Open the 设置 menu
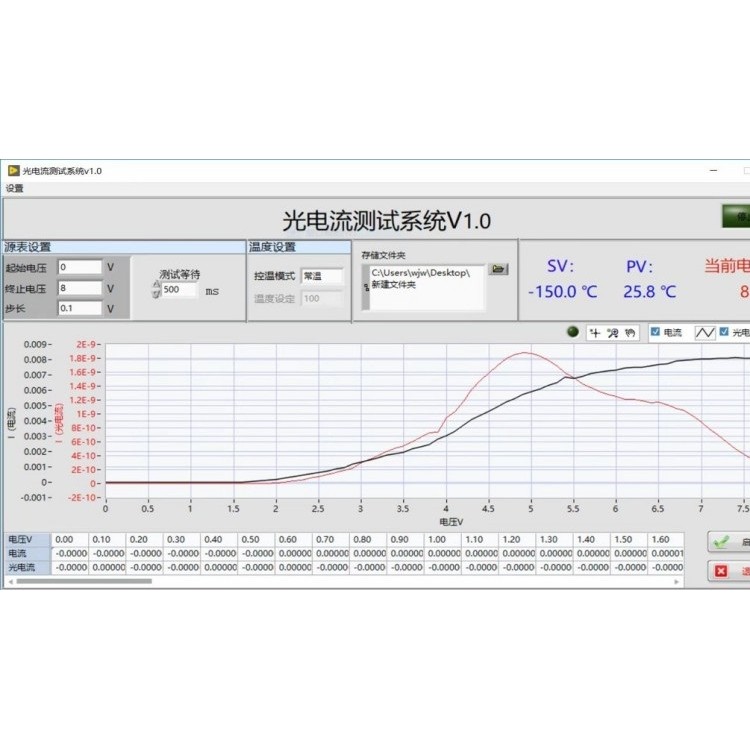 point(14,188)
